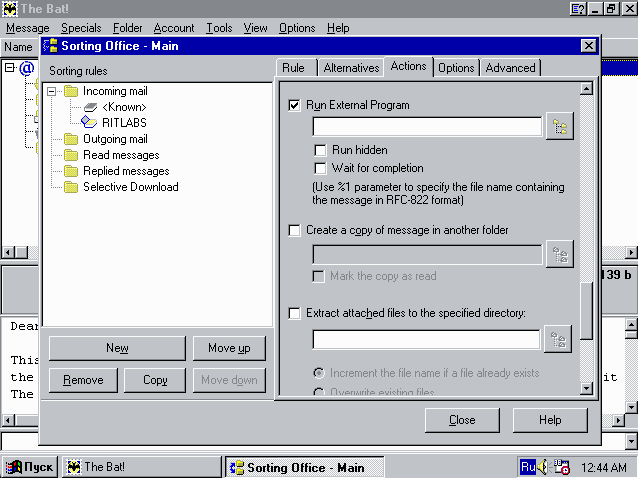Click the RITLABS rule icon
This screenshot has height=478, width=638.
[x=89, y=122]
